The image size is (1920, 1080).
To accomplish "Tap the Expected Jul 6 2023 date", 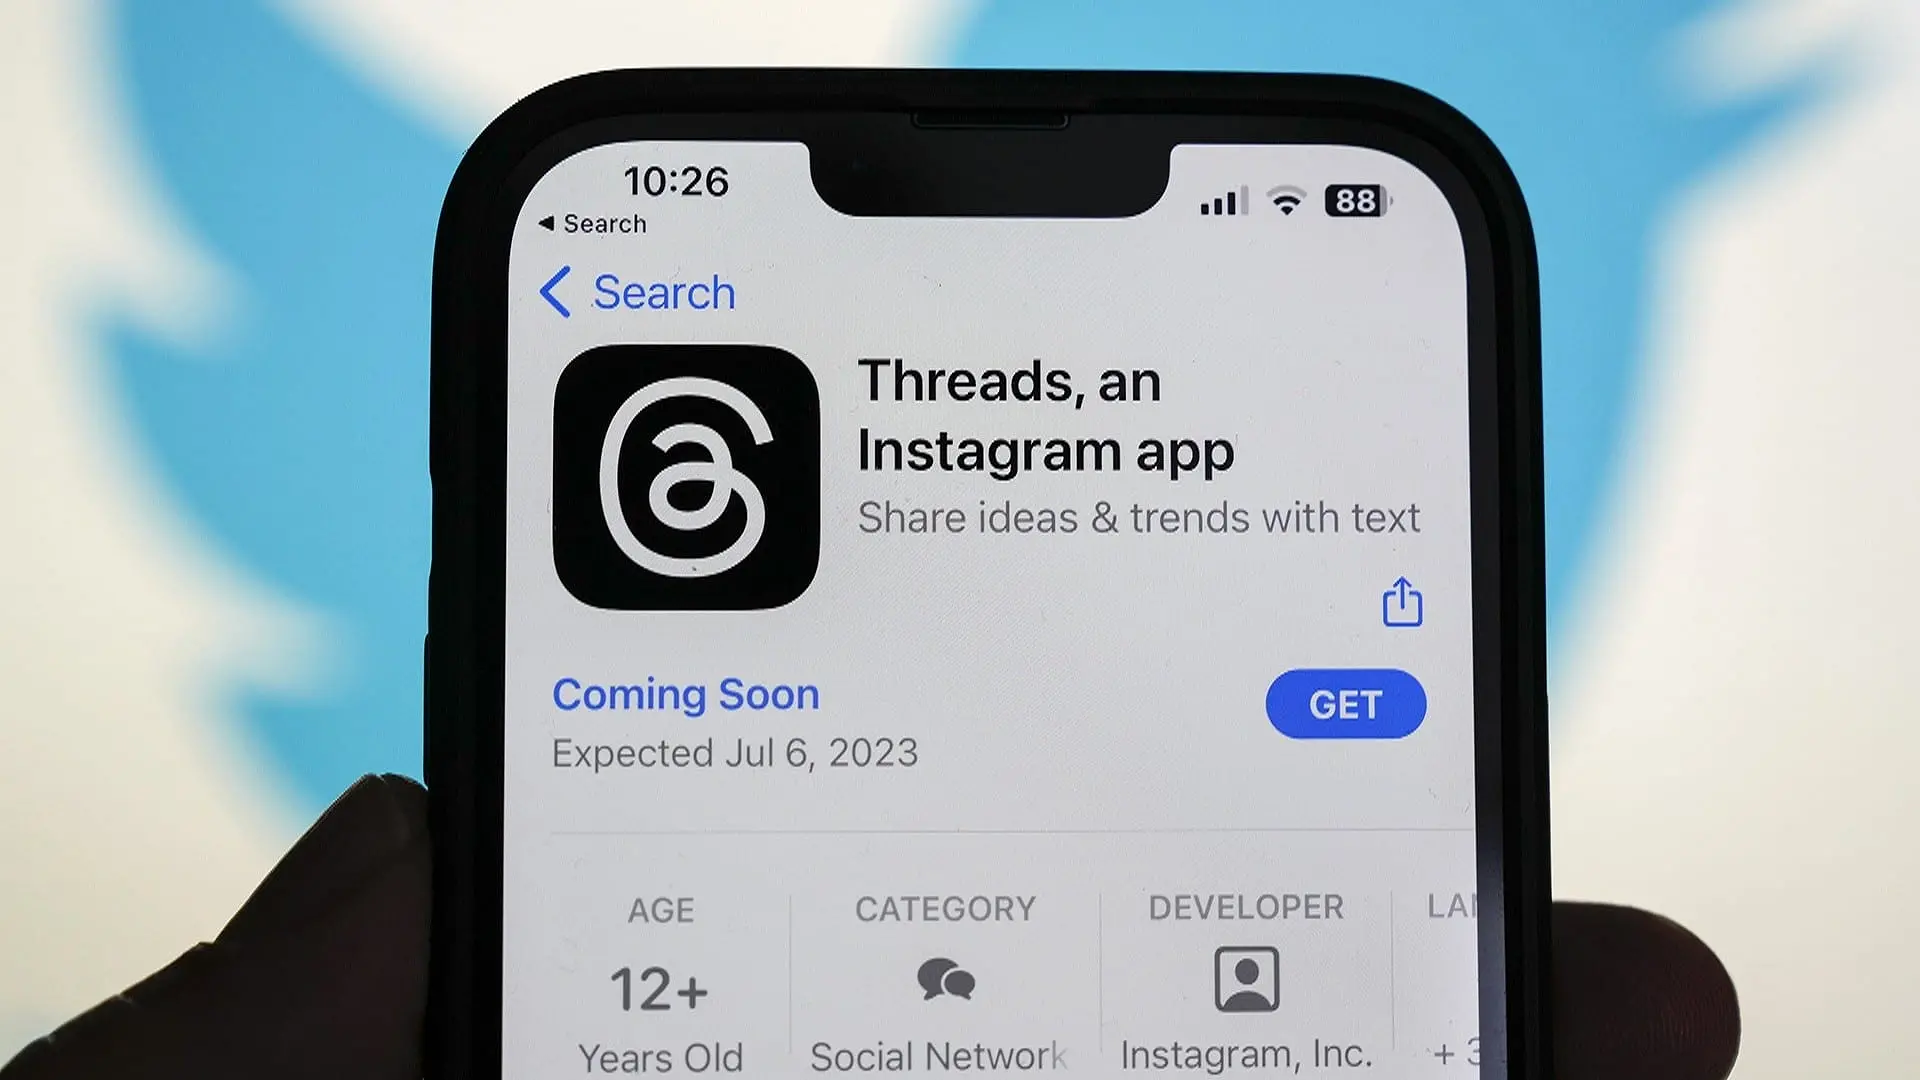I will (735, 753).
